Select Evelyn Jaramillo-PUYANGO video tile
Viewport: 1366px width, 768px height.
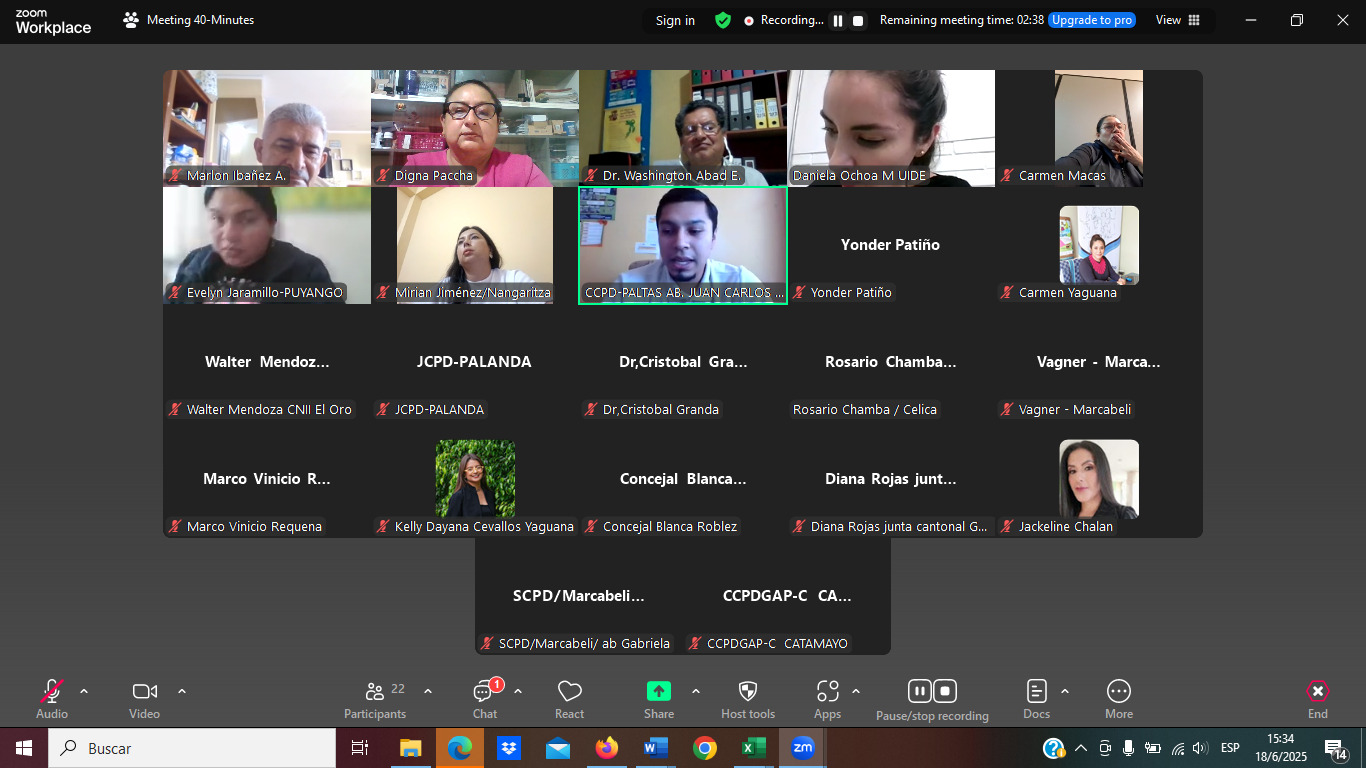267,245
